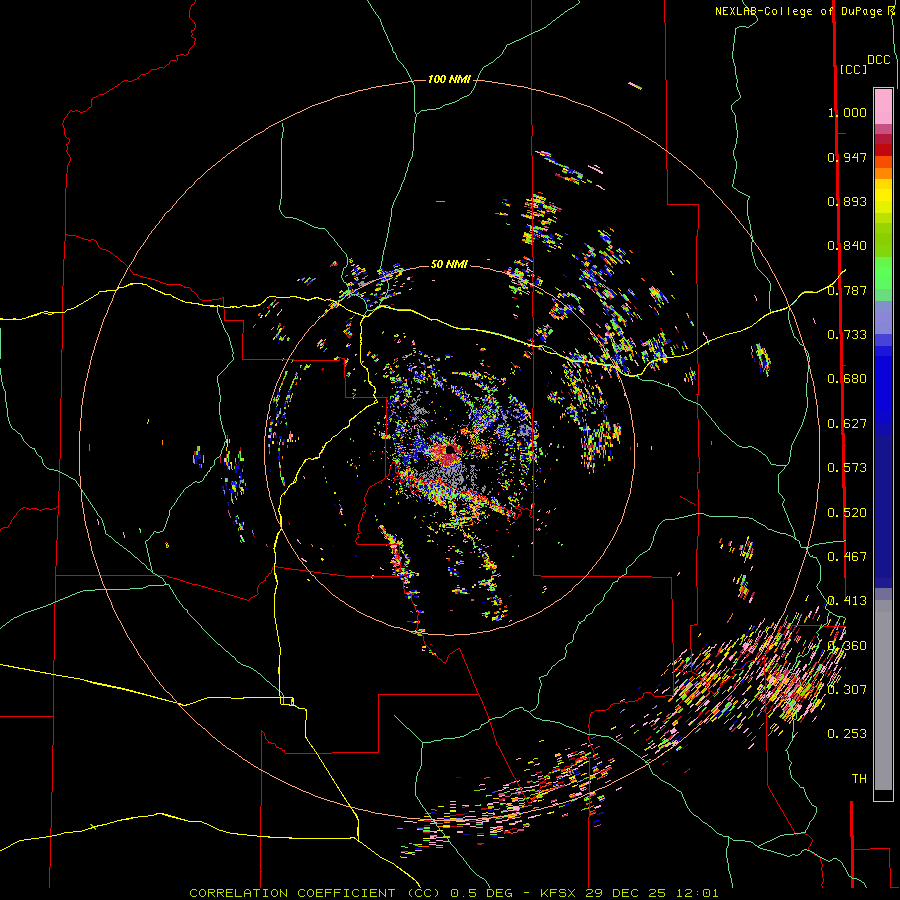Click the 0.893 scale value

pyautogui.click(x=847, y=201)
